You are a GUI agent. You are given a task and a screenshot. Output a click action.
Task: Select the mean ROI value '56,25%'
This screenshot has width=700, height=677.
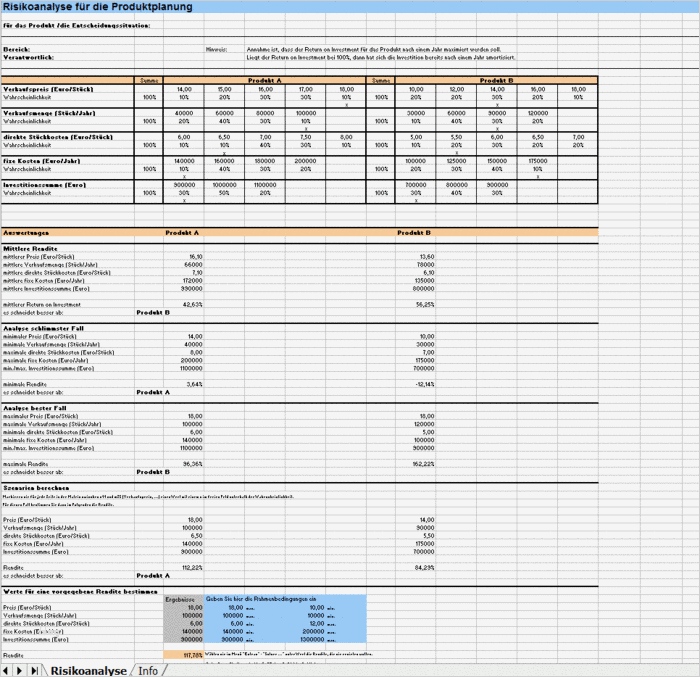click(x=425, y=305)
